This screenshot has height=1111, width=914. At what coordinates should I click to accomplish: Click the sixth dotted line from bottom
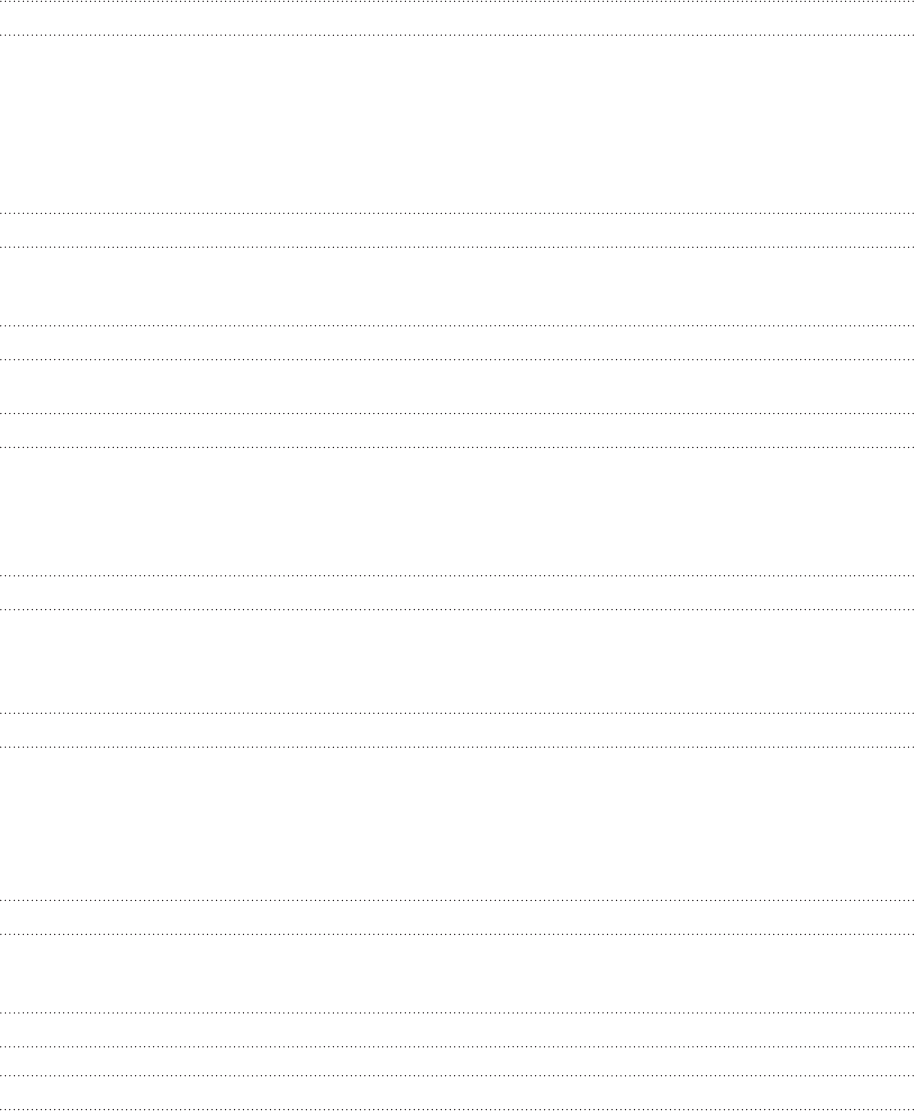click(x=457, y=901)
